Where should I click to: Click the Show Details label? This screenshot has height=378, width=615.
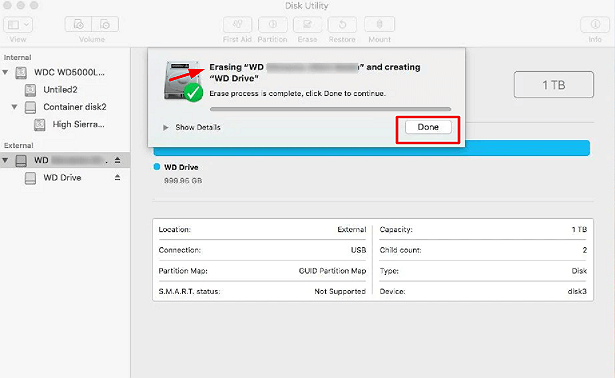click(x=198, y=127)
